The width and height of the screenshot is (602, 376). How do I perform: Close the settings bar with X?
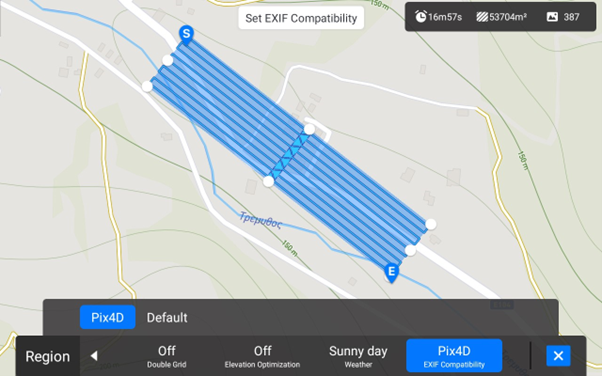[558, 356]
